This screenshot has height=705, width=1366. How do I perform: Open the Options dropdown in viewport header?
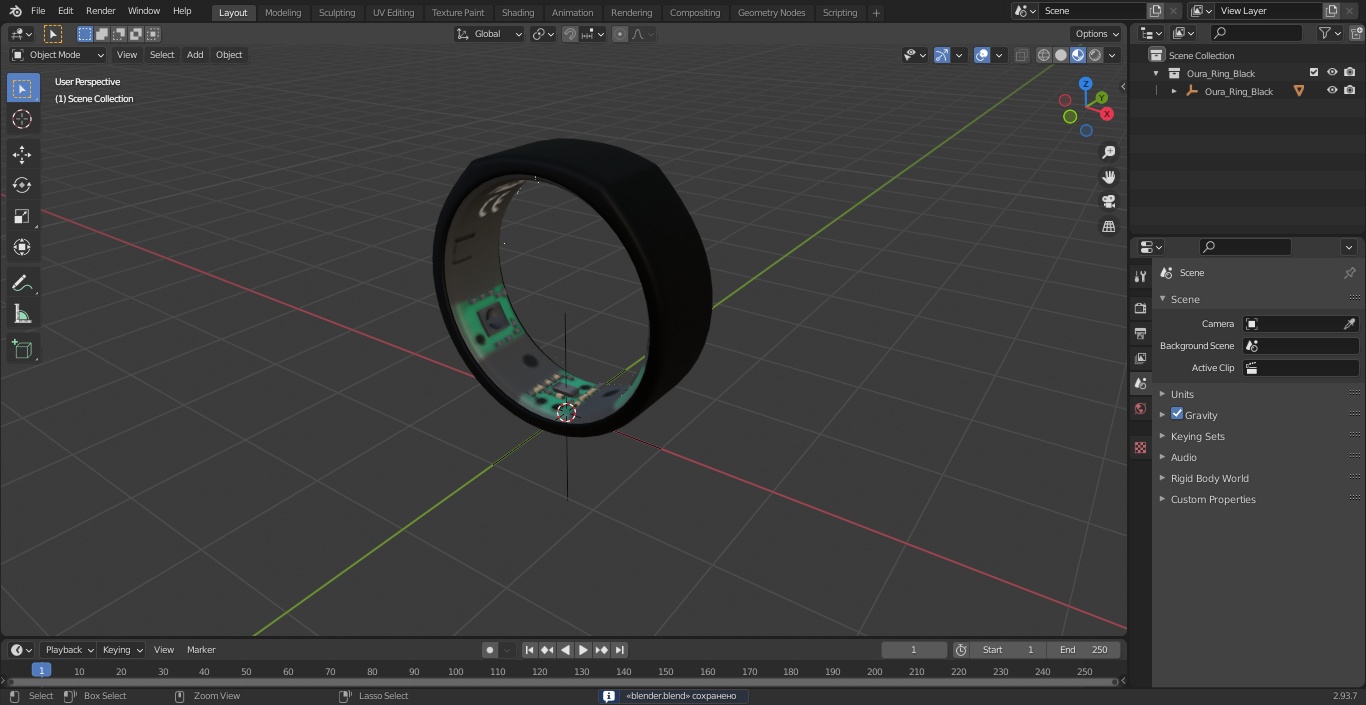(1097, 34)
